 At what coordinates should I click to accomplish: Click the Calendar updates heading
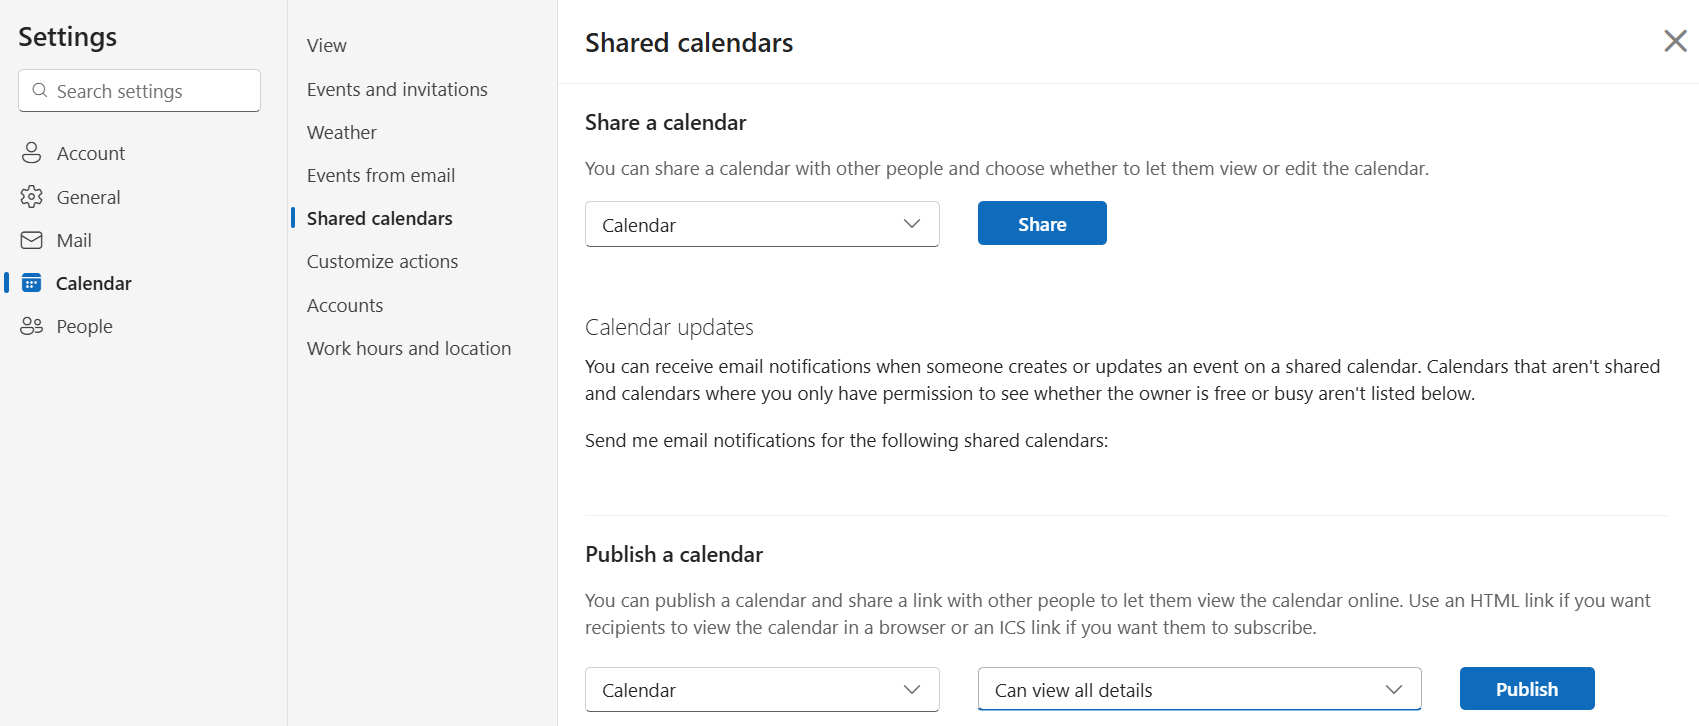click(x=669, y=327)
